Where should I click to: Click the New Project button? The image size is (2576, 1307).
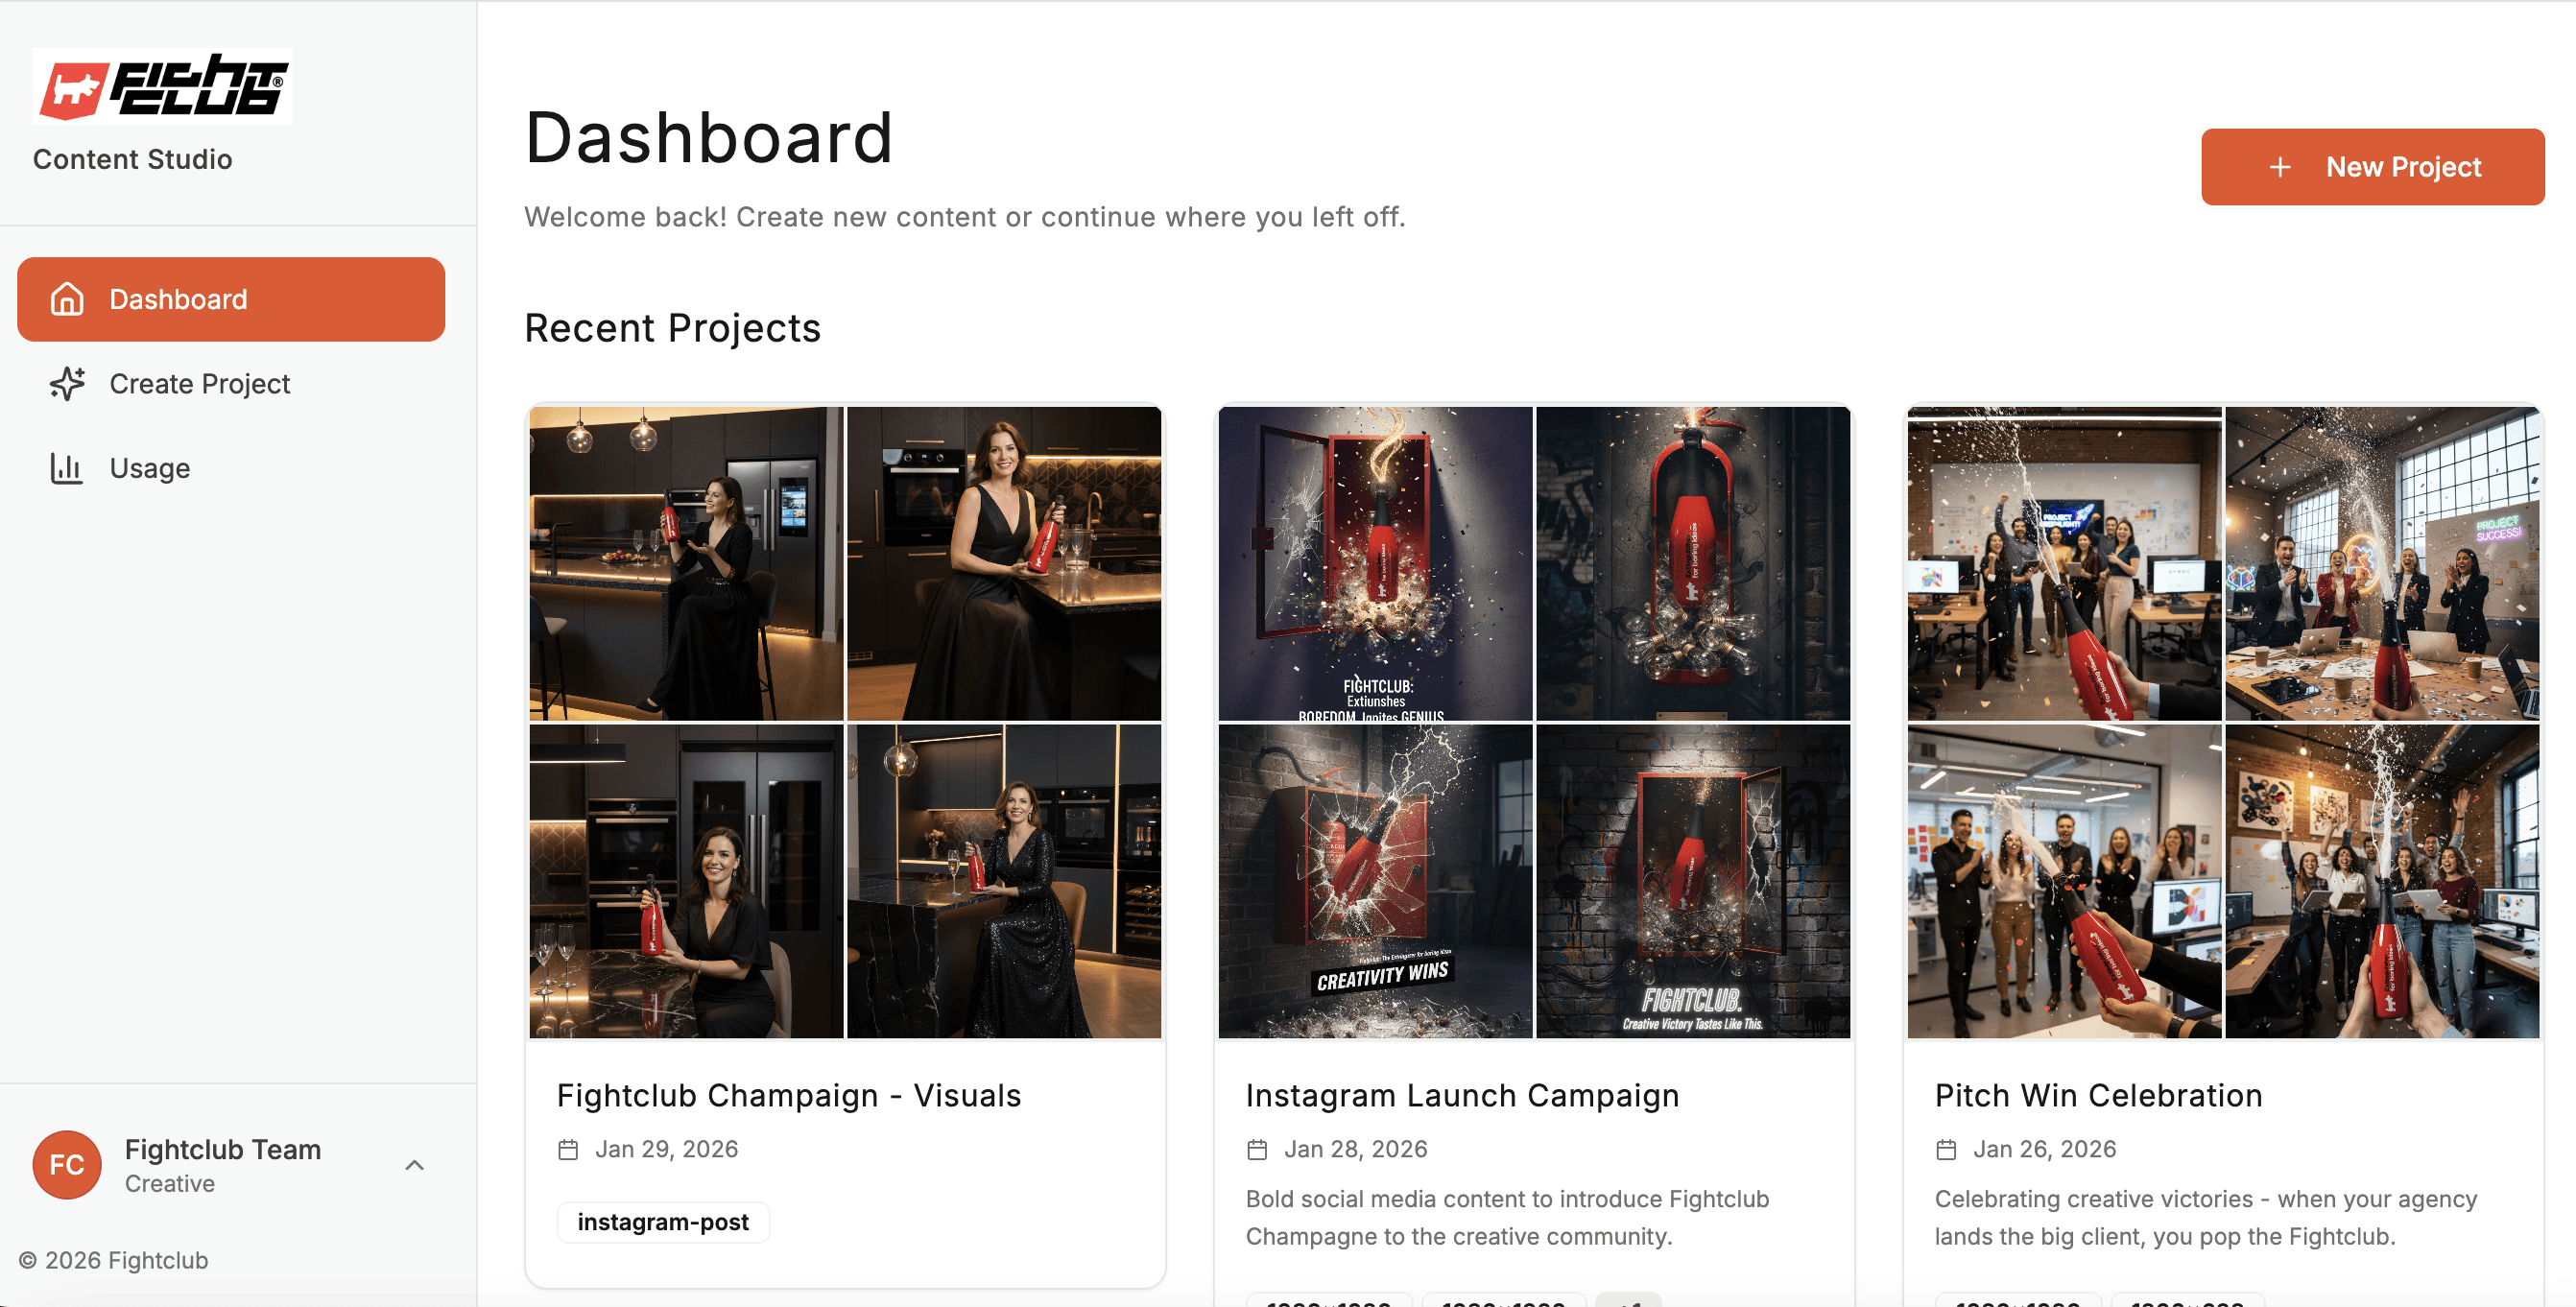click(2372, 167)
